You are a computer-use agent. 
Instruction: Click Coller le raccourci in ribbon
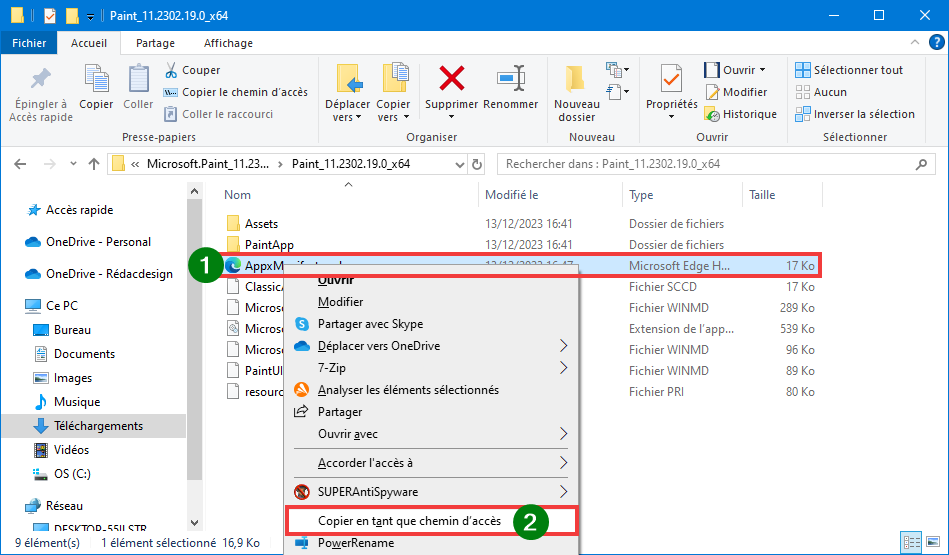218,114
